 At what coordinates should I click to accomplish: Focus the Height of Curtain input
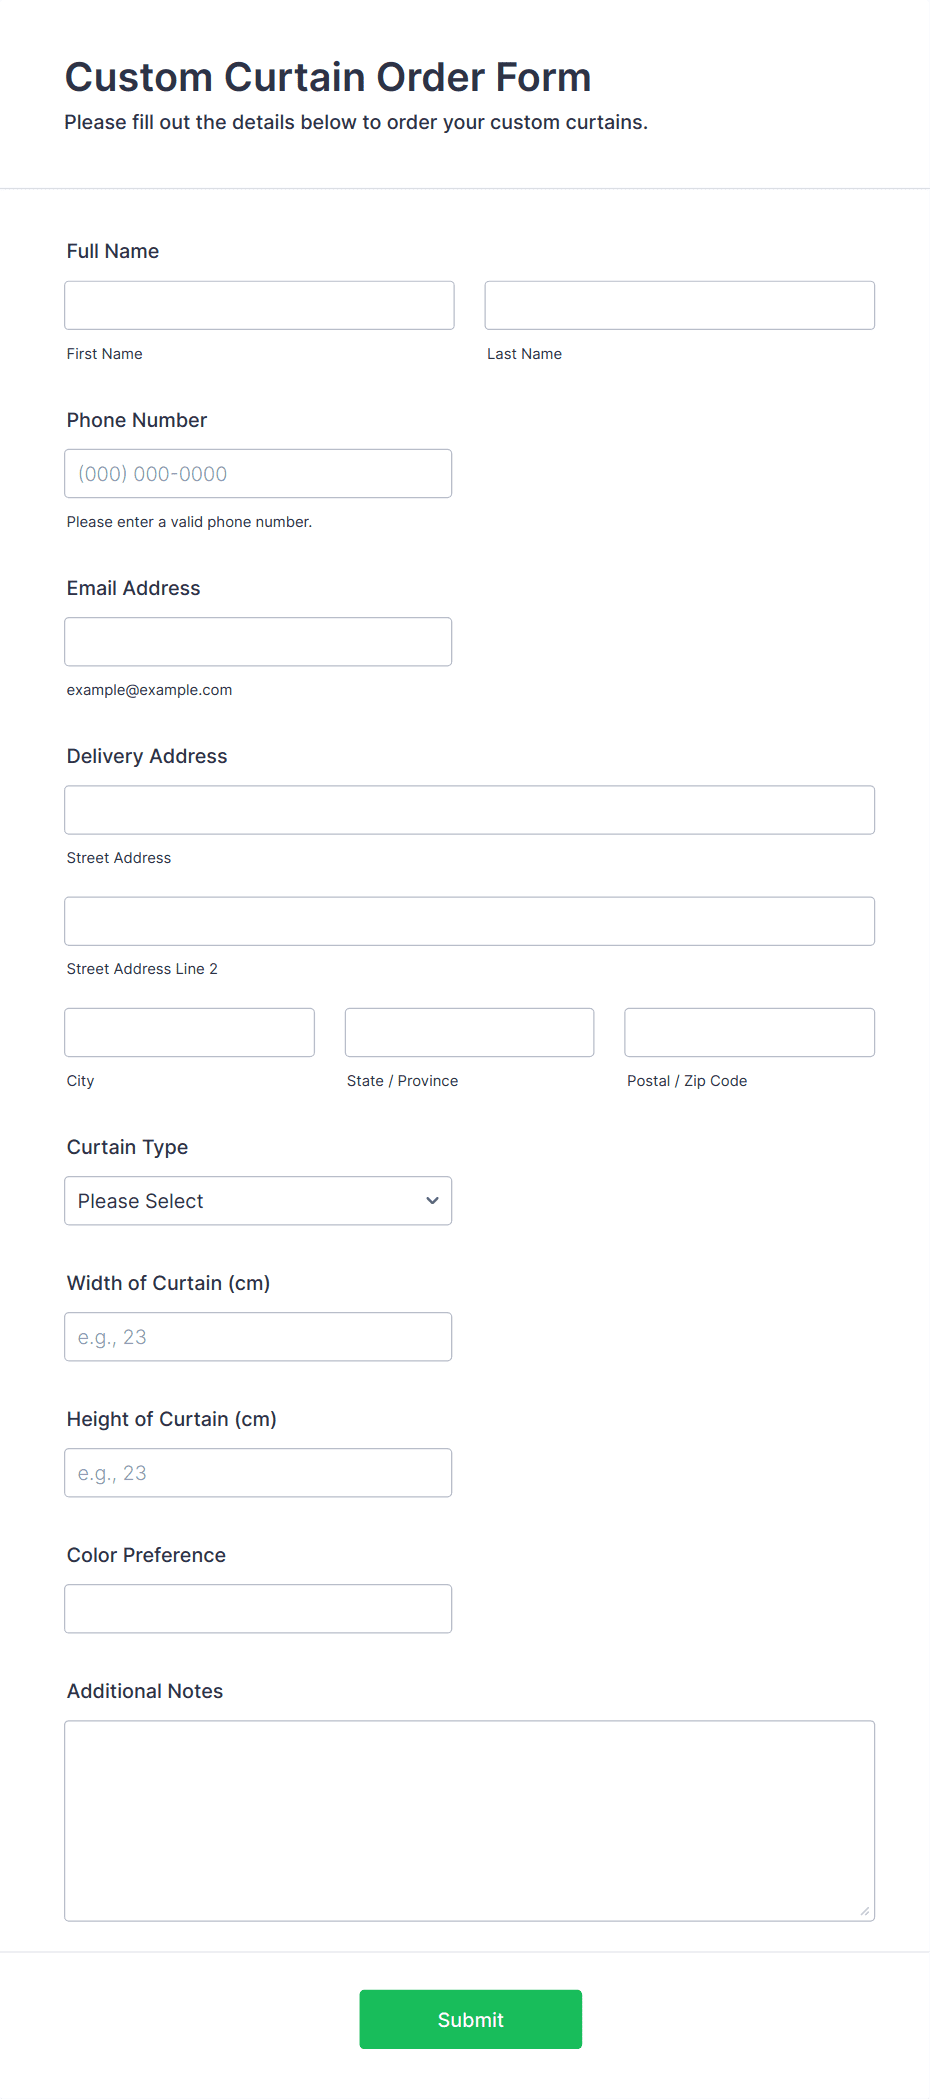(258, 1472)
